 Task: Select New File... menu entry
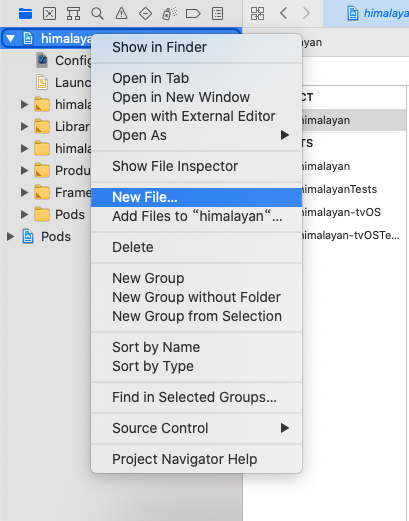(x=197, y=197)
